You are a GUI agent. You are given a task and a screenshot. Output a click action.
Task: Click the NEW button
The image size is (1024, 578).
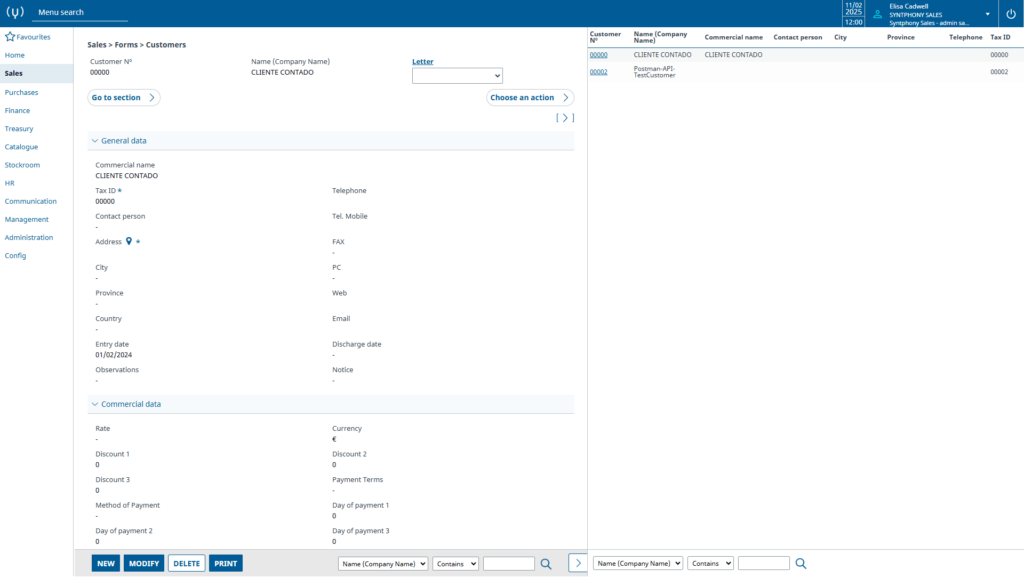point(106,564)
